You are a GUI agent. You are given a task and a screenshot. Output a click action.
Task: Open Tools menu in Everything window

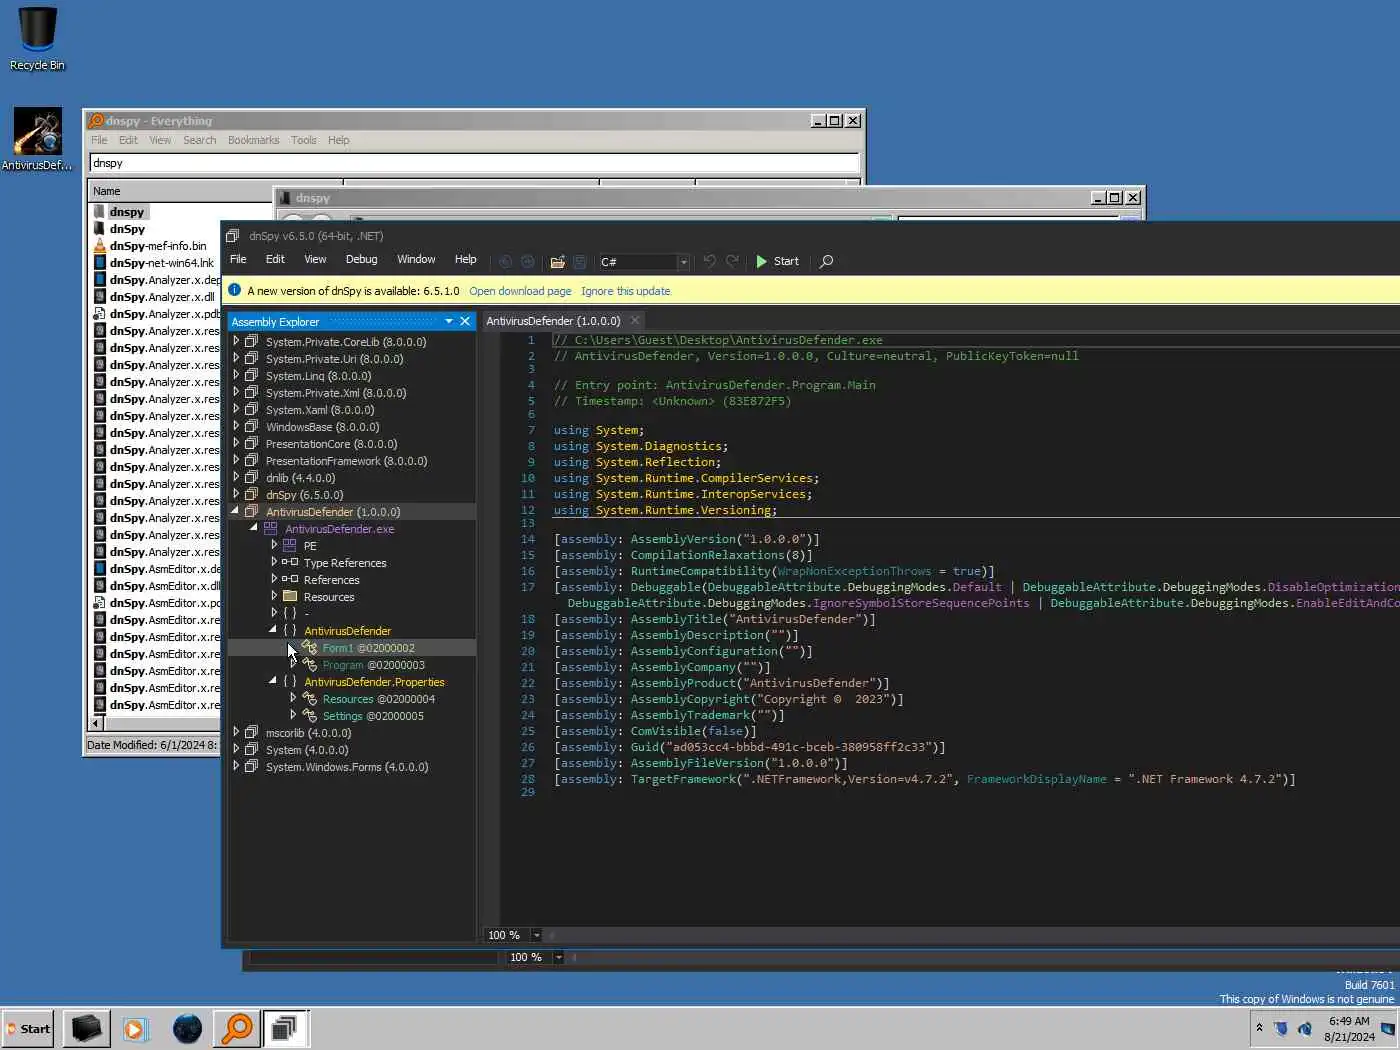point(303,140)
